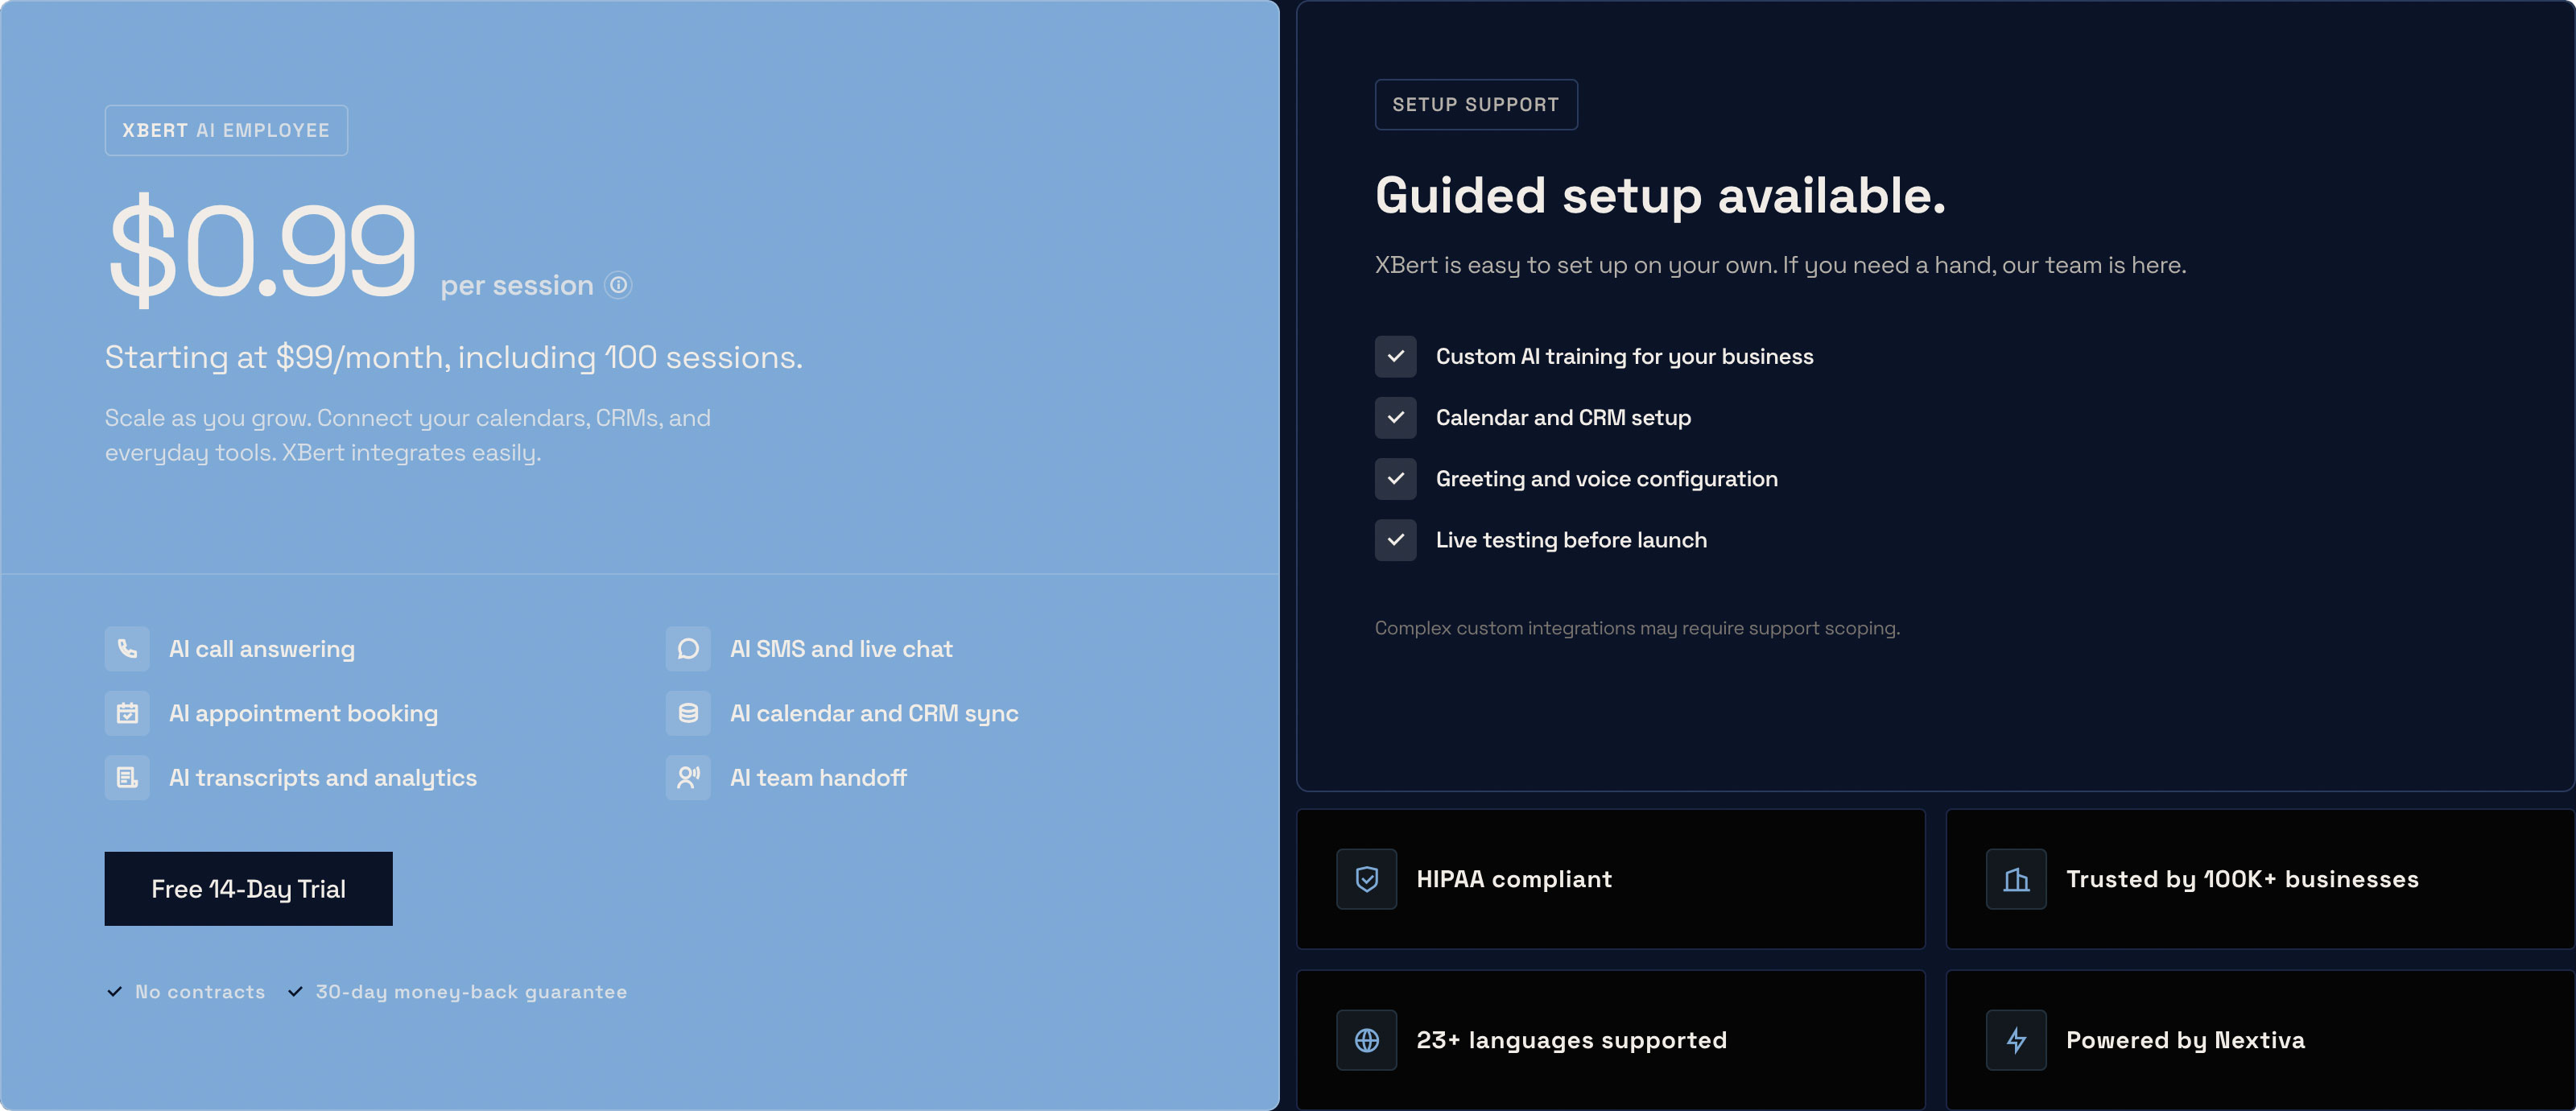The height and width of the screenshot is (1111, 2576).
Task: Click the person icon for AI team handoff
Action: [x=688, y=777]
